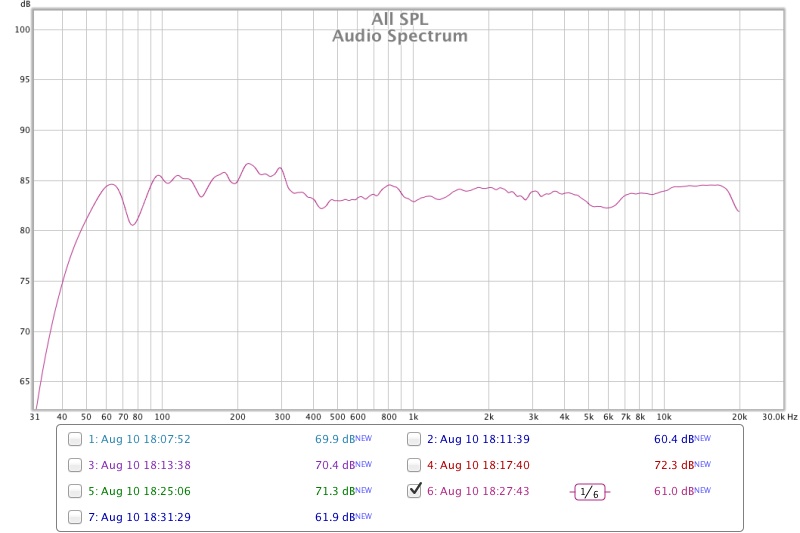Click the '1: Aug 10 18:07:52' legend label
The height and width of the screenshot is (533, 800).
tap(139, 439)
